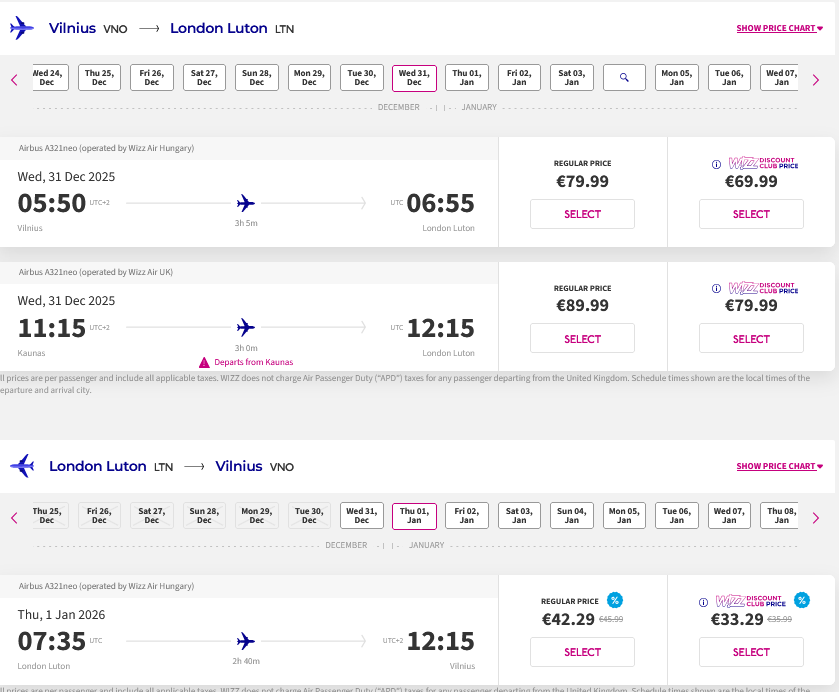
Task: Select regular price €79.99 for 05:50 flight
Action: pyautogui.click(x=582, y=214)
